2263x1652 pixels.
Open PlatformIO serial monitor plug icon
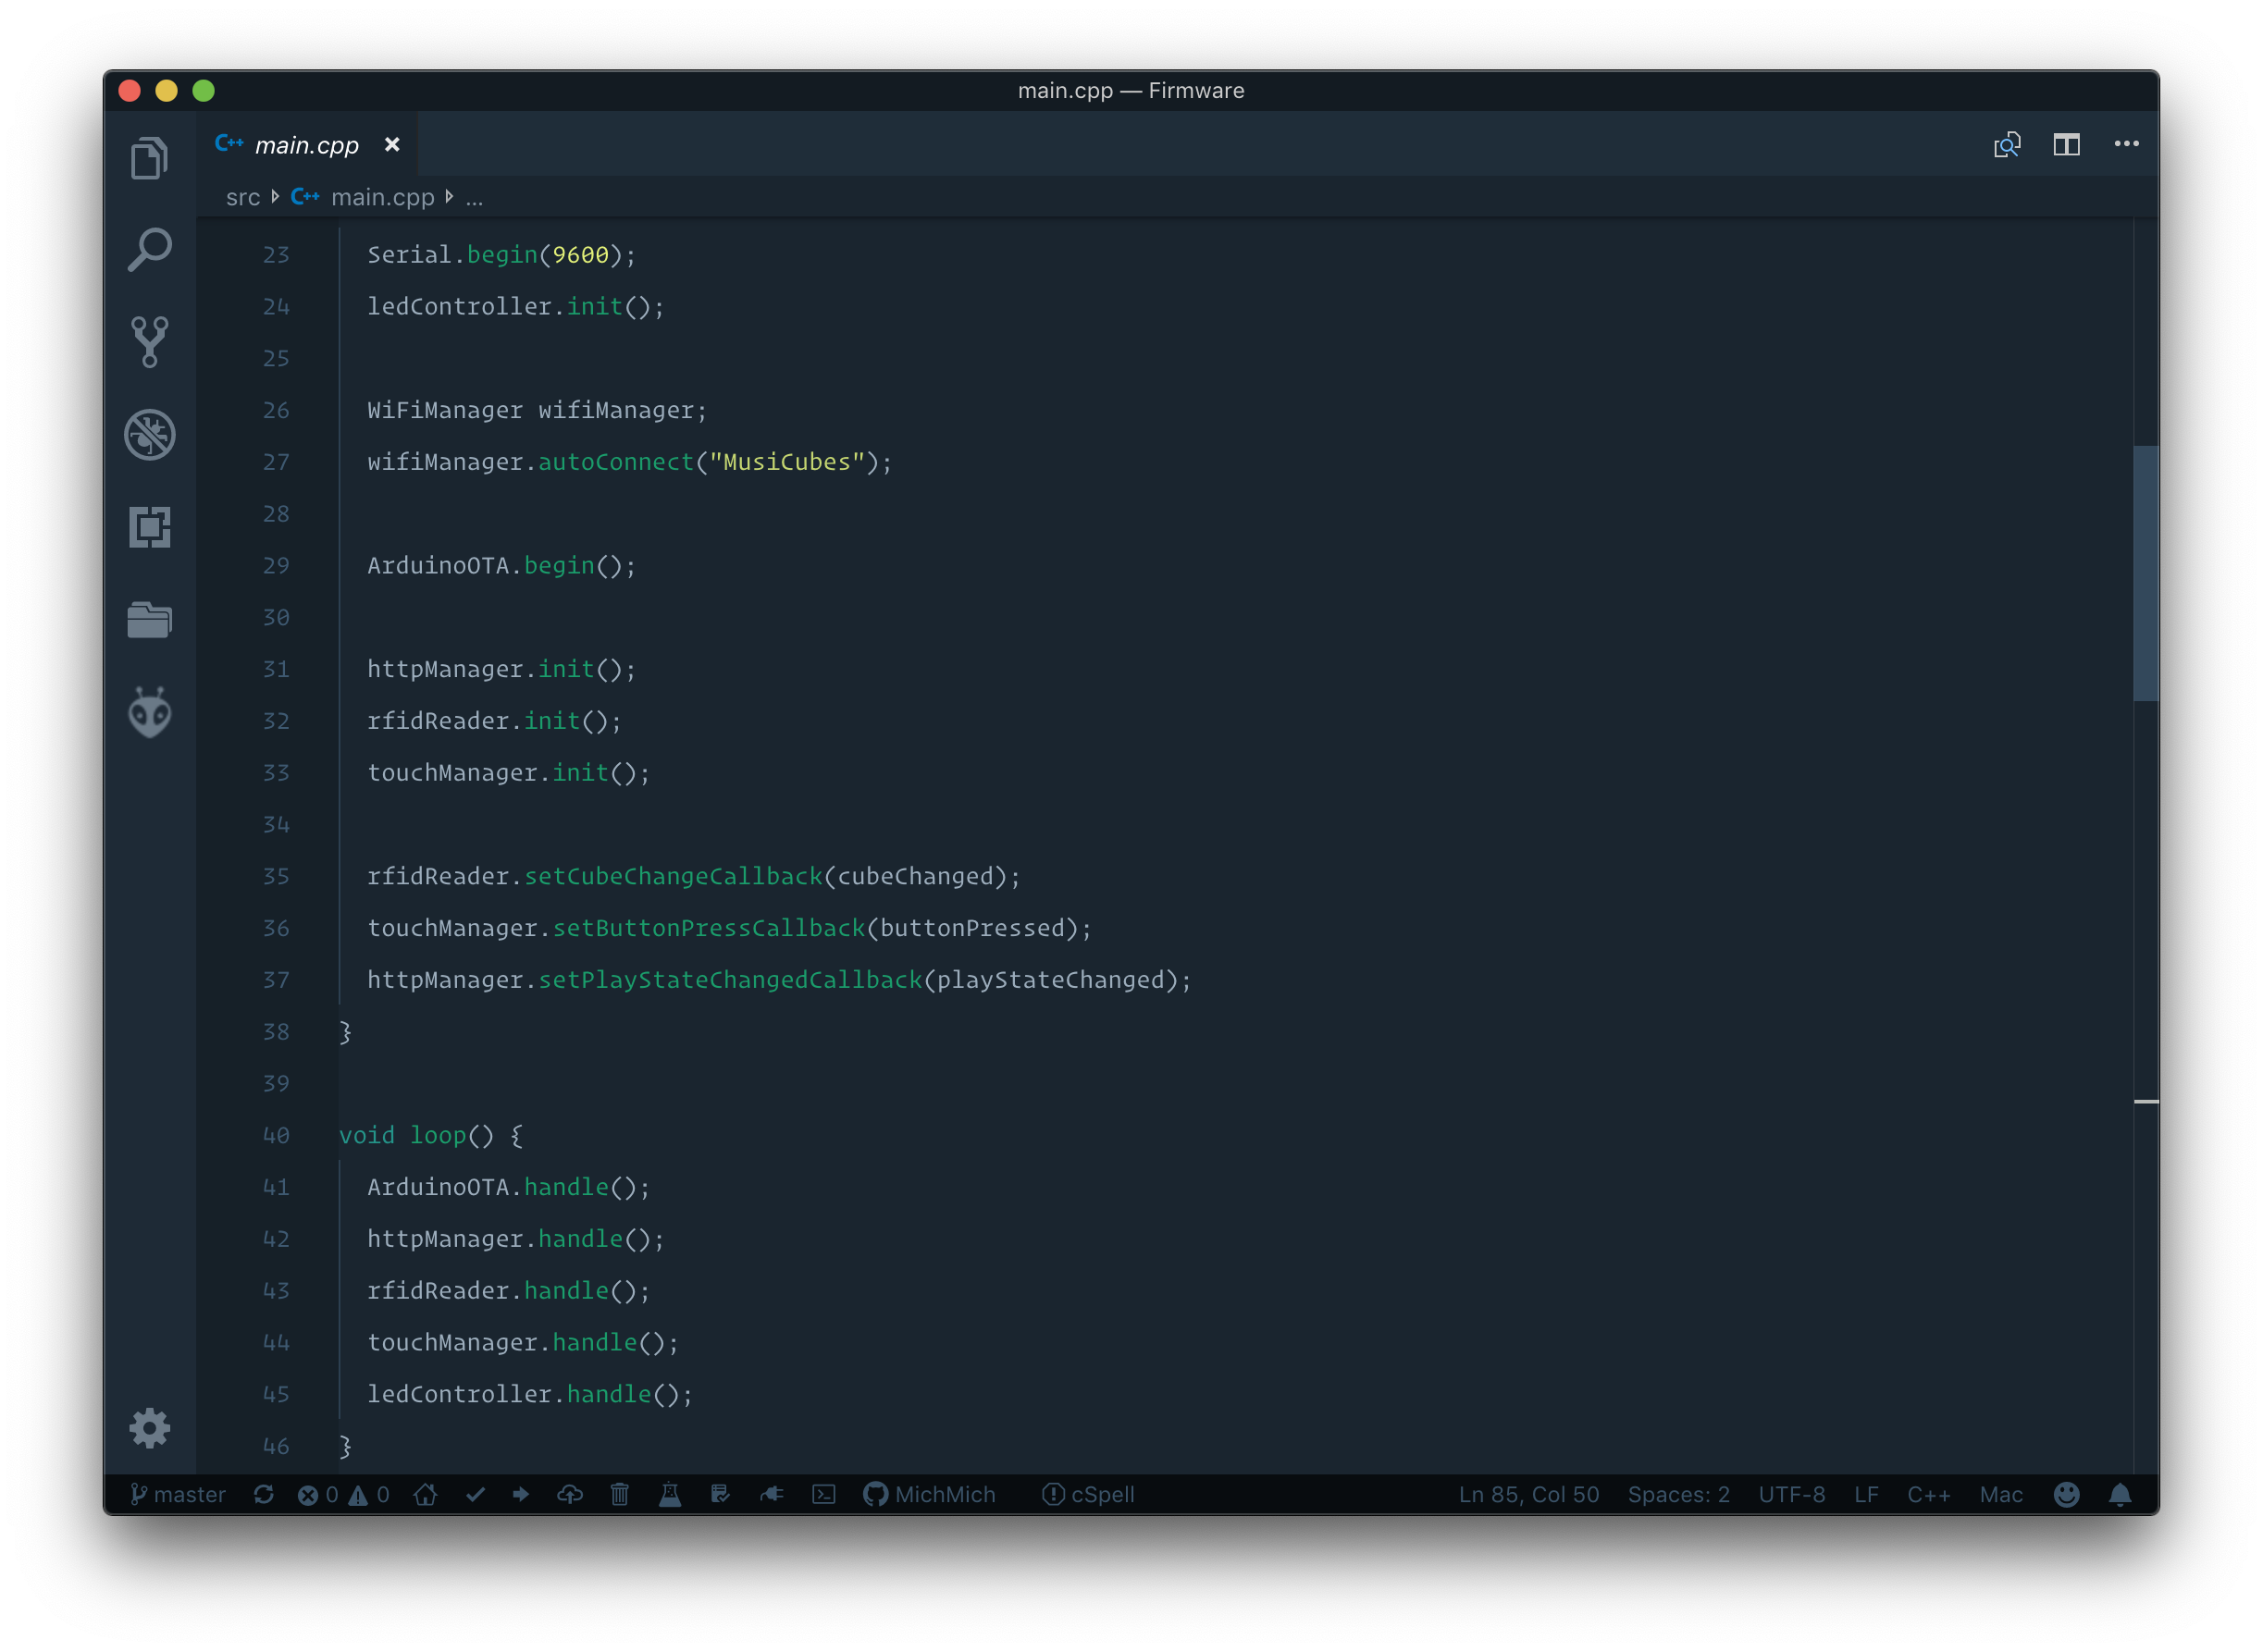pyautogui.click(x=771, y=1494)
